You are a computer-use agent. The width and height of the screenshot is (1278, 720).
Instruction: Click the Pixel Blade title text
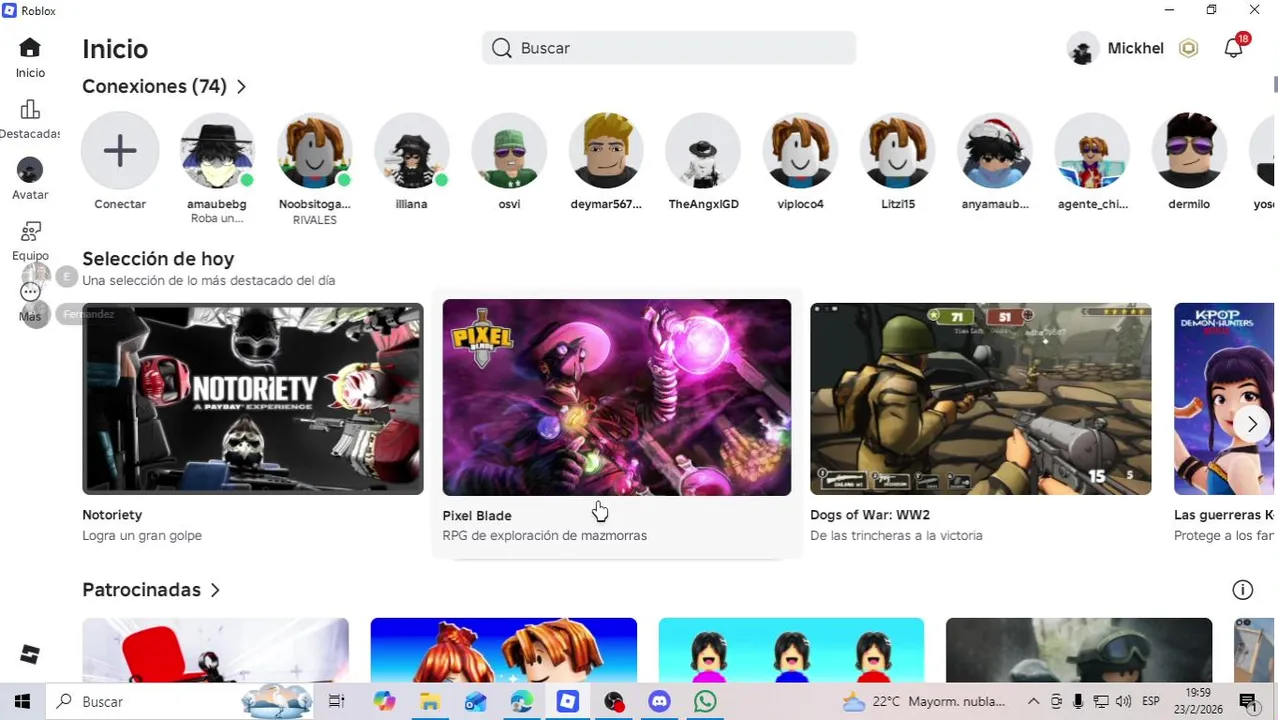(x=477, y=516)
